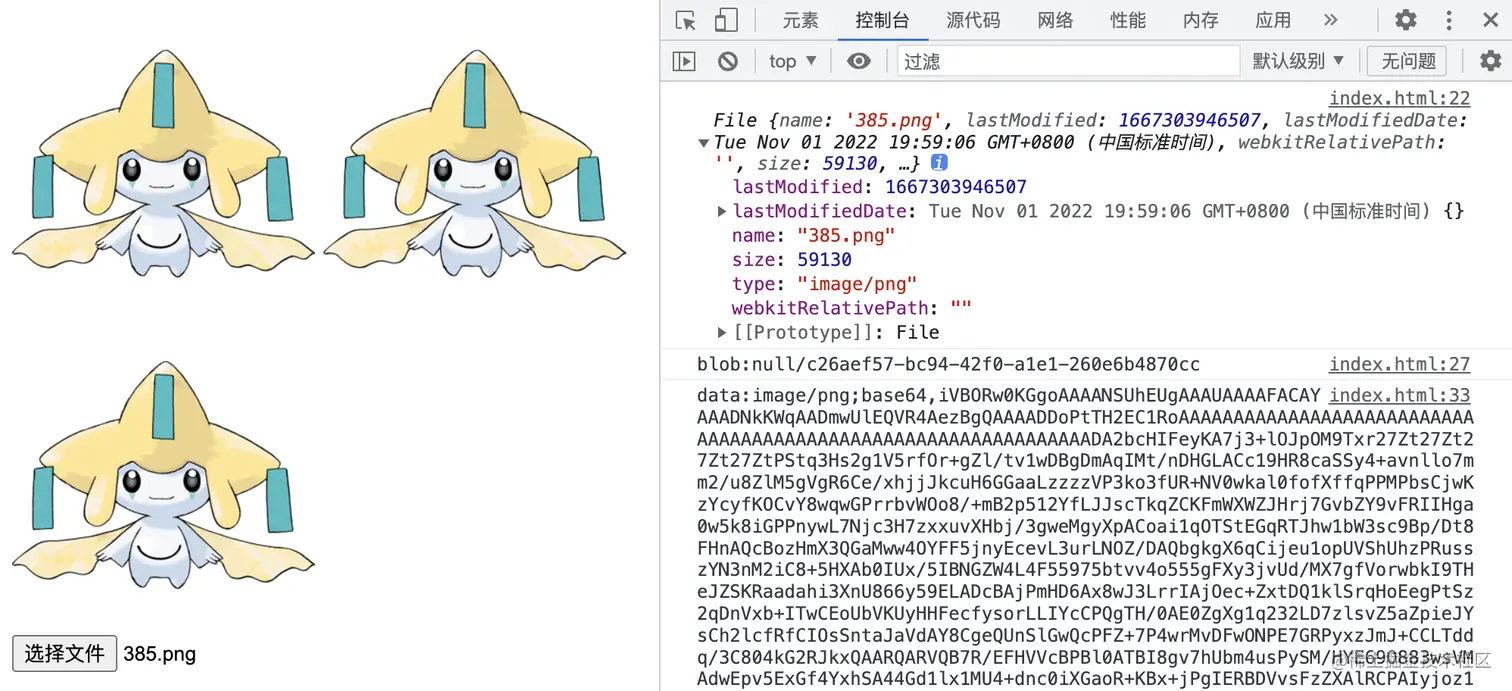Expand the [[Prototype]]: File entry
Image resolution: width=1512 pixels, height=691 pixels.
pyautogui.click(x=723, y=332)
